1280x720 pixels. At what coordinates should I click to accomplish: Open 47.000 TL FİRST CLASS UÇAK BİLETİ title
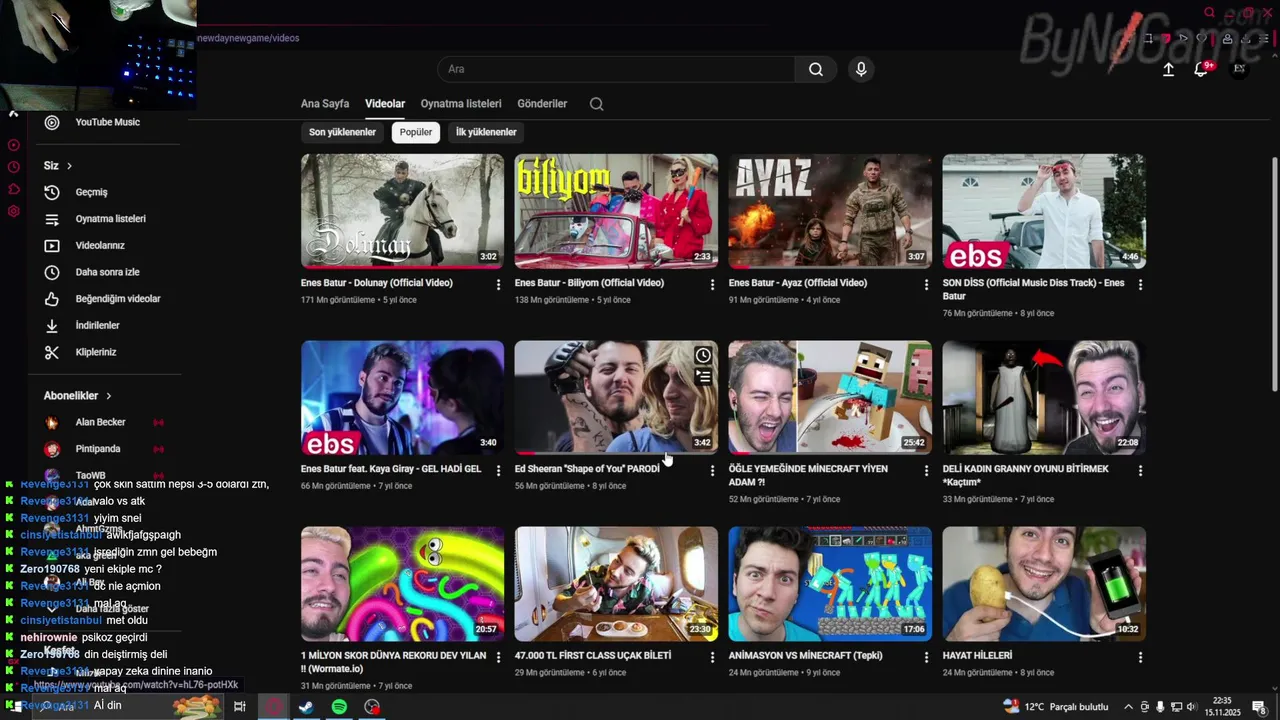593,656
